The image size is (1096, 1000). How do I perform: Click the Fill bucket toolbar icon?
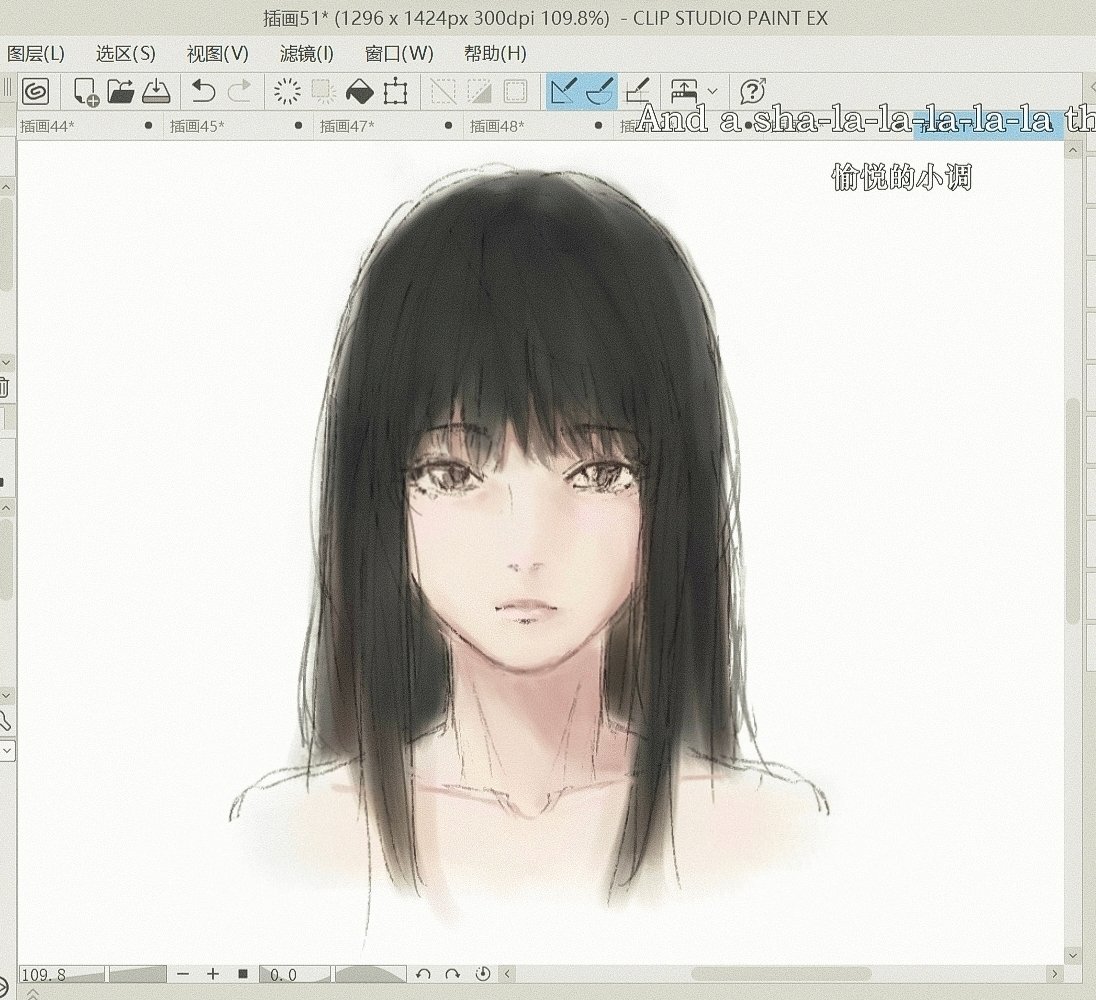[359, 92]
